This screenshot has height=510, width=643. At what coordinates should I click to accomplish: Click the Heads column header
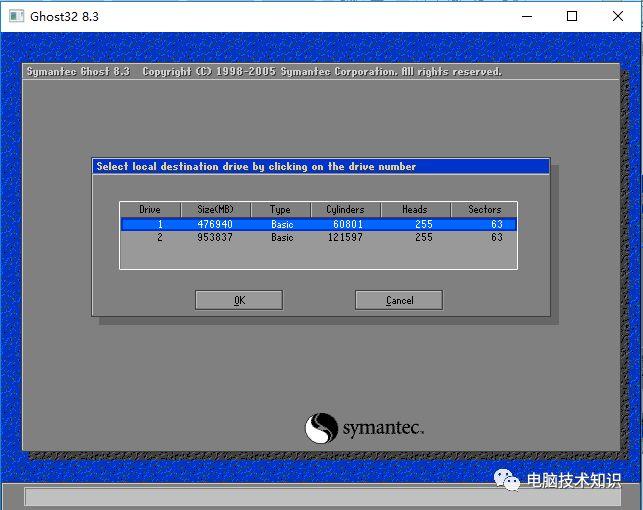coord(415,209)
